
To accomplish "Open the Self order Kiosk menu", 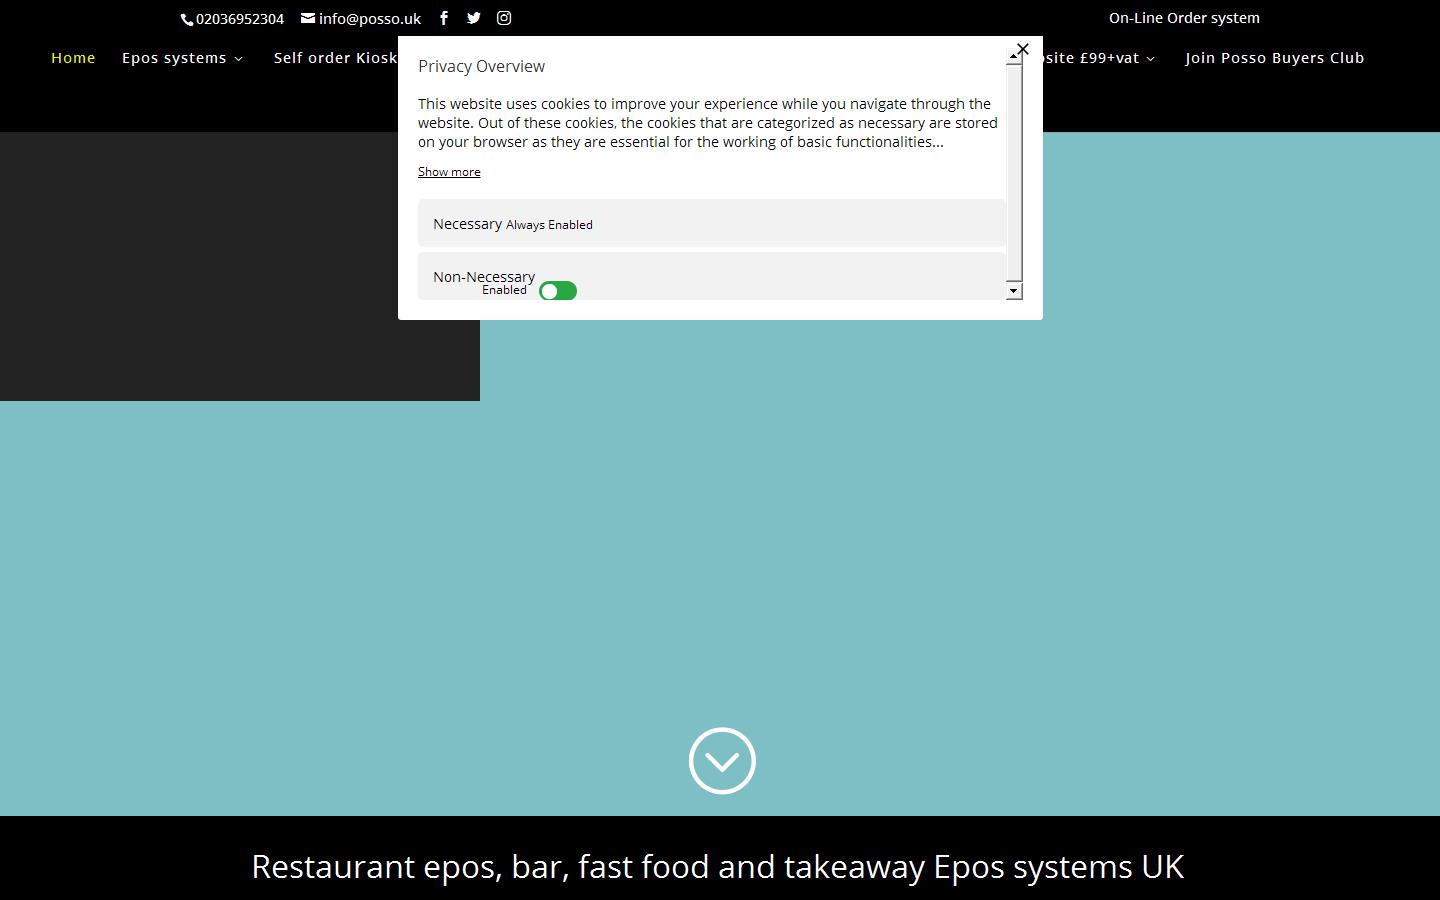I will pos(335,58).
